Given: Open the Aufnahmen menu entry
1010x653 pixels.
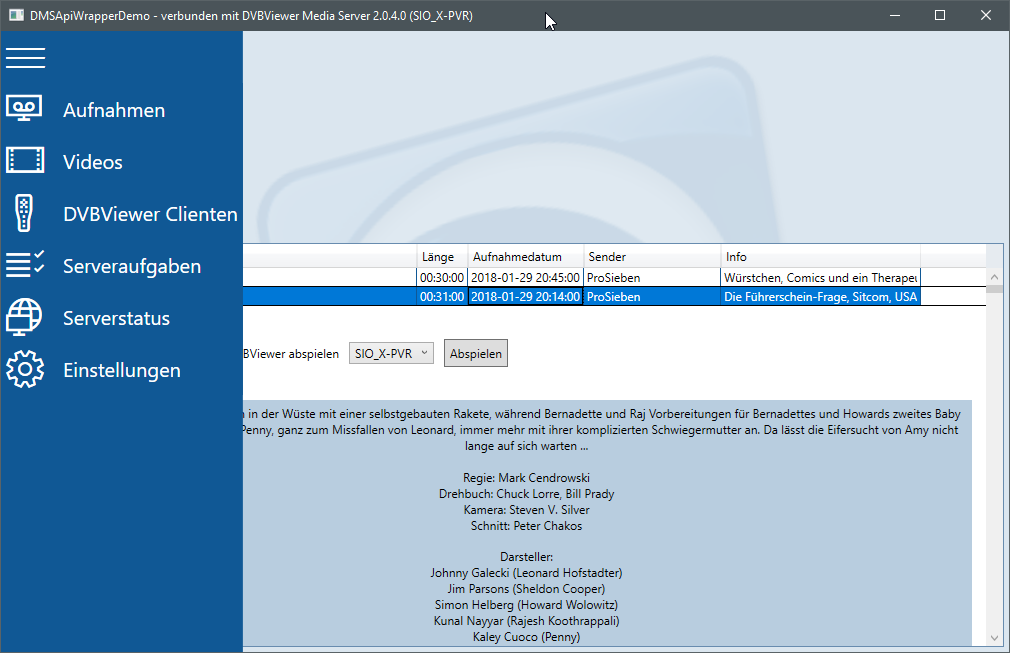Looking at the screenshot, I should [114, 110].
